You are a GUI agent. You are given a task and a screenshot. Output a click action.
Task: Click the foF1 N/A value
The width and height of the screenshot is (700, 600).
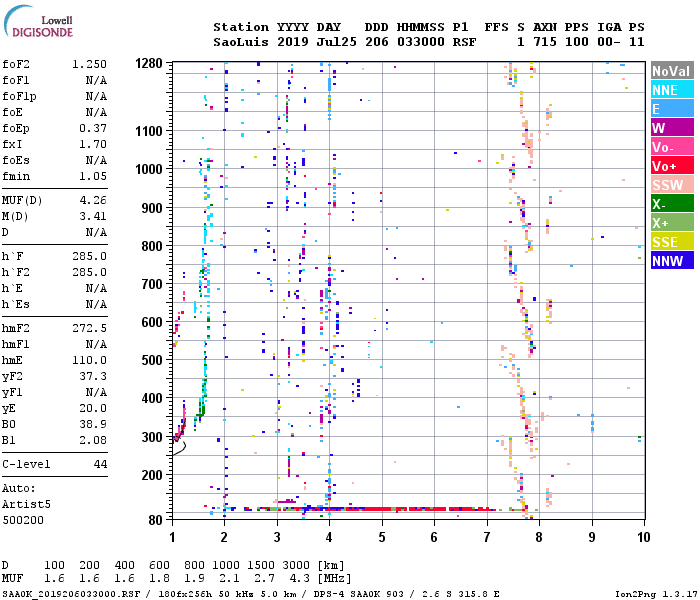(x=96, y=80)
